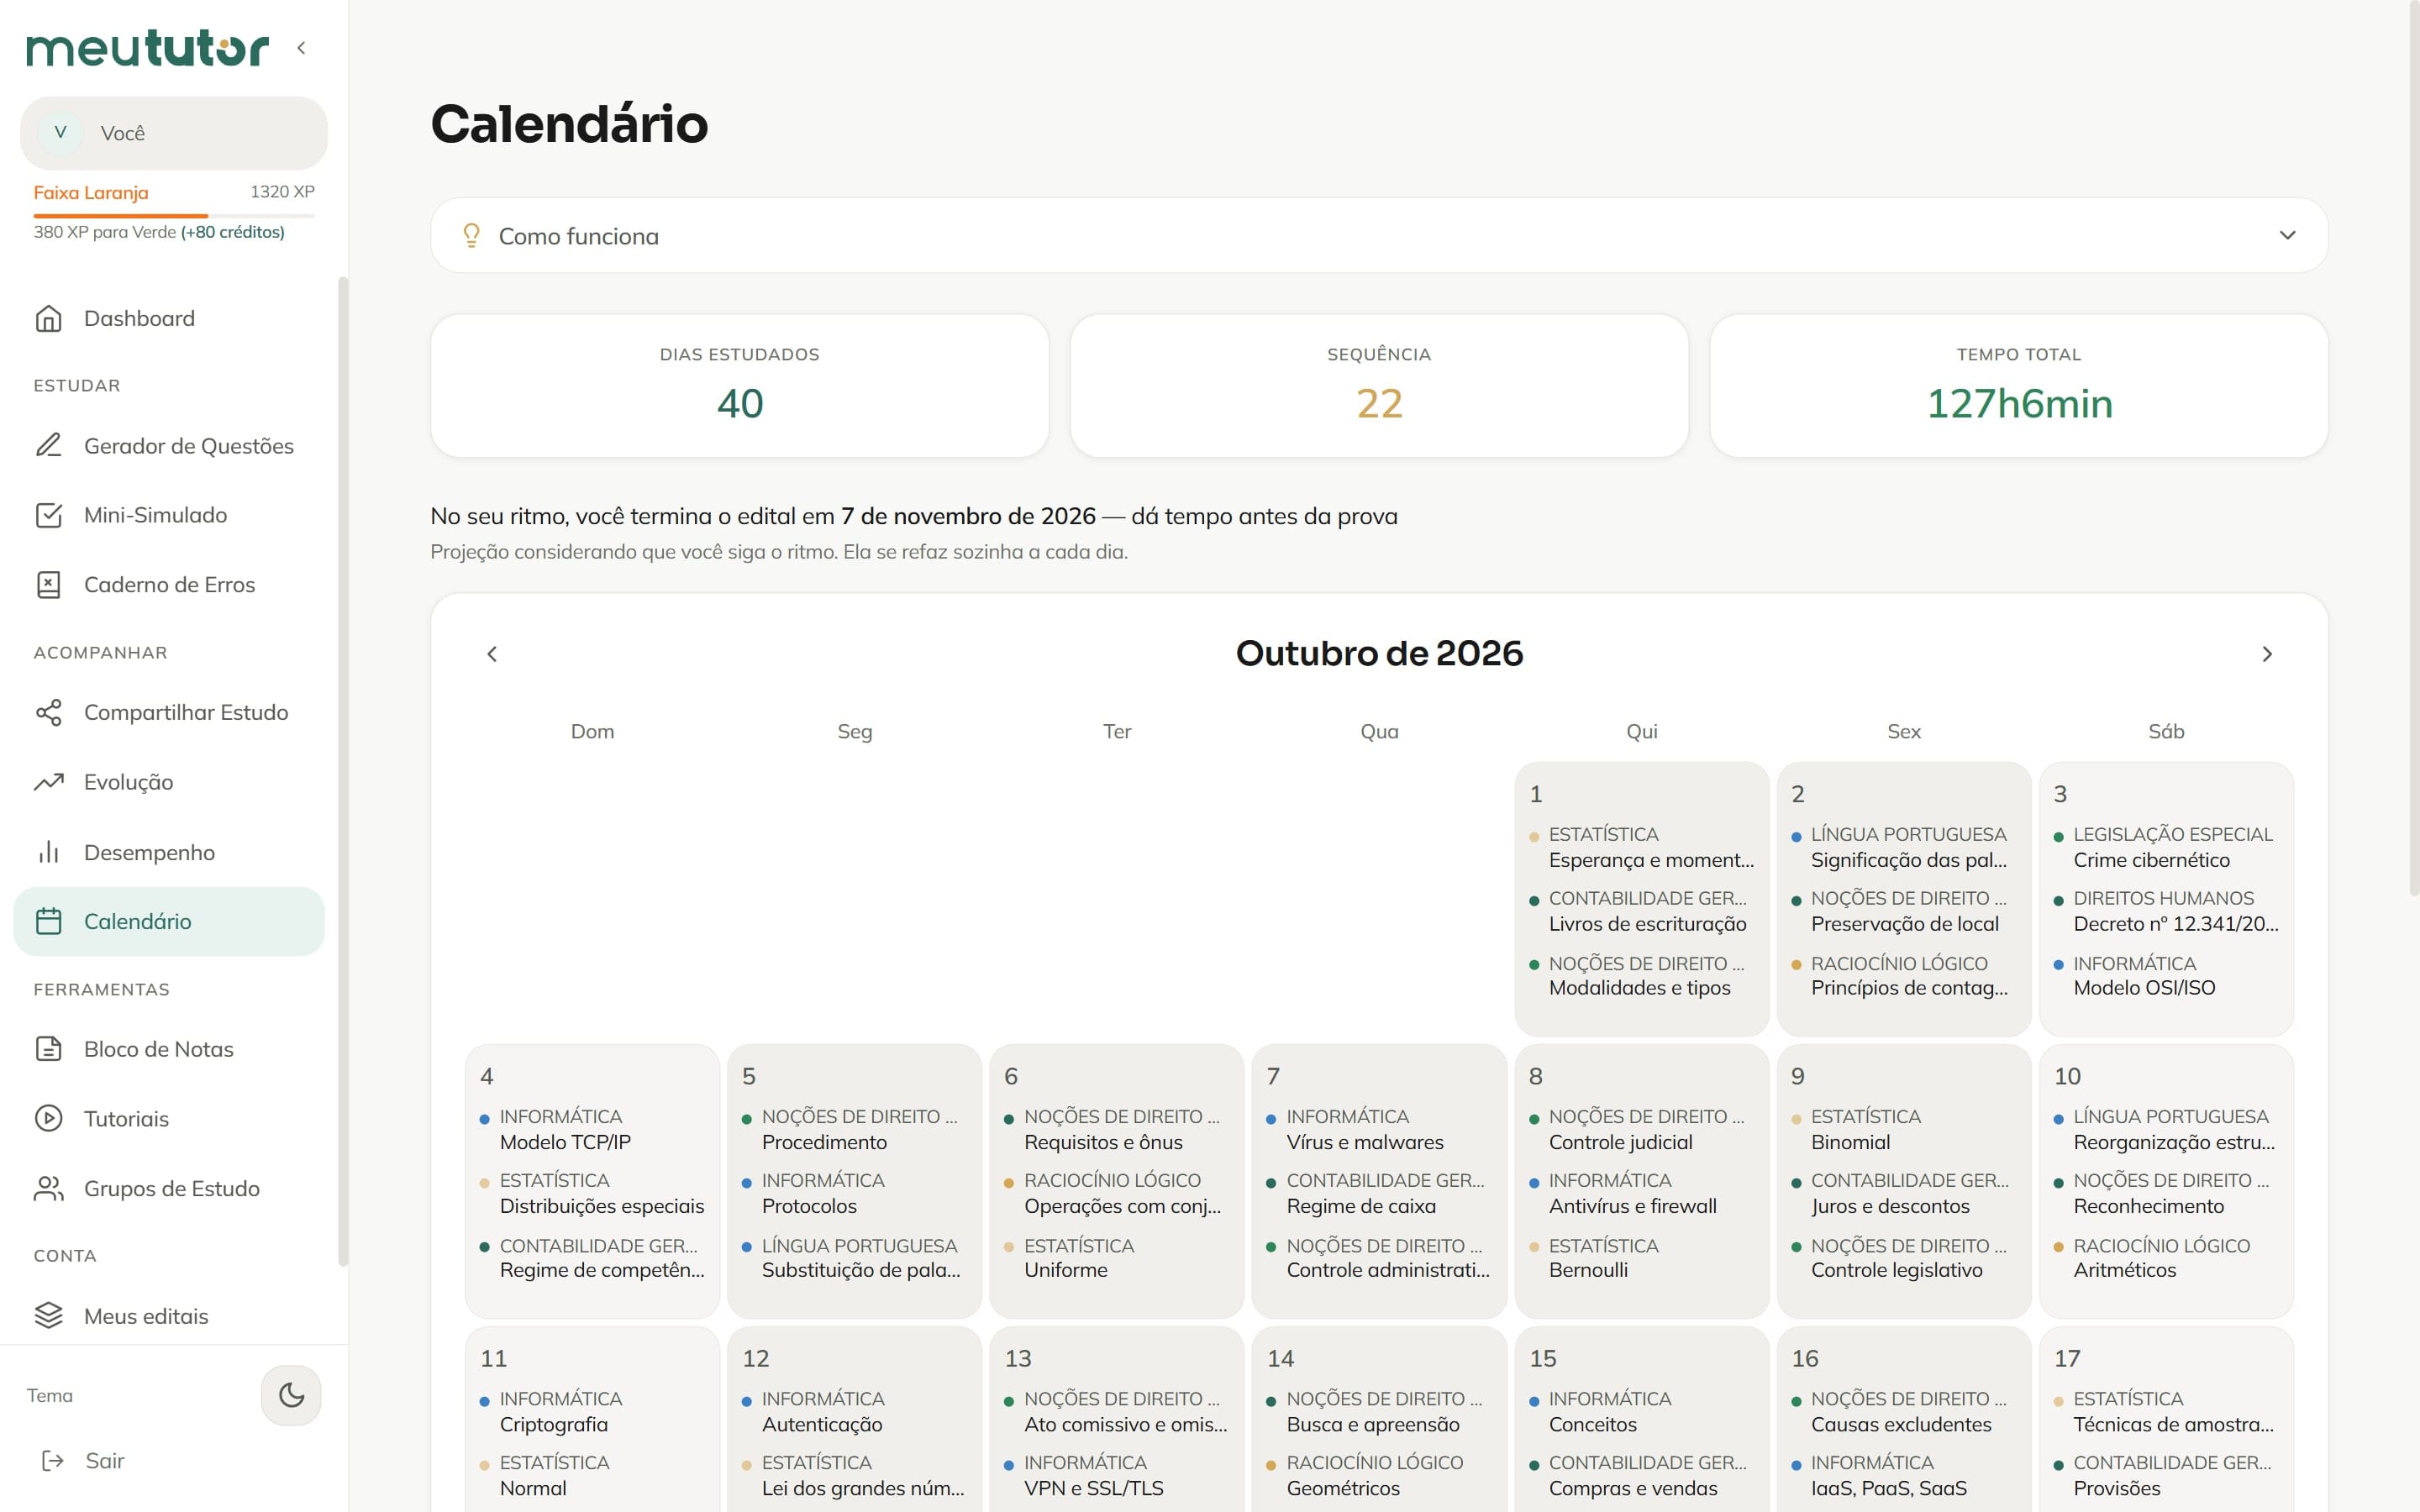Open the Você profile button
2420x1512 pixels.
pos(174,133)
